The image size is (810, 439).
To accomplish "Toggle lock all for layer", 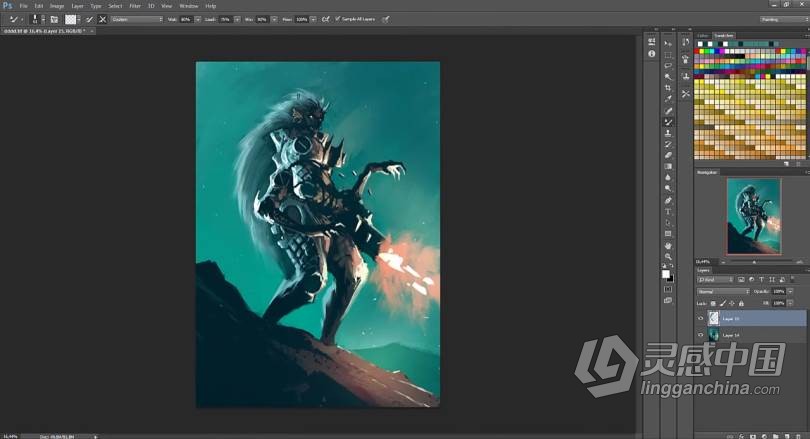I will pyautogui.click(x=741, y=304).
